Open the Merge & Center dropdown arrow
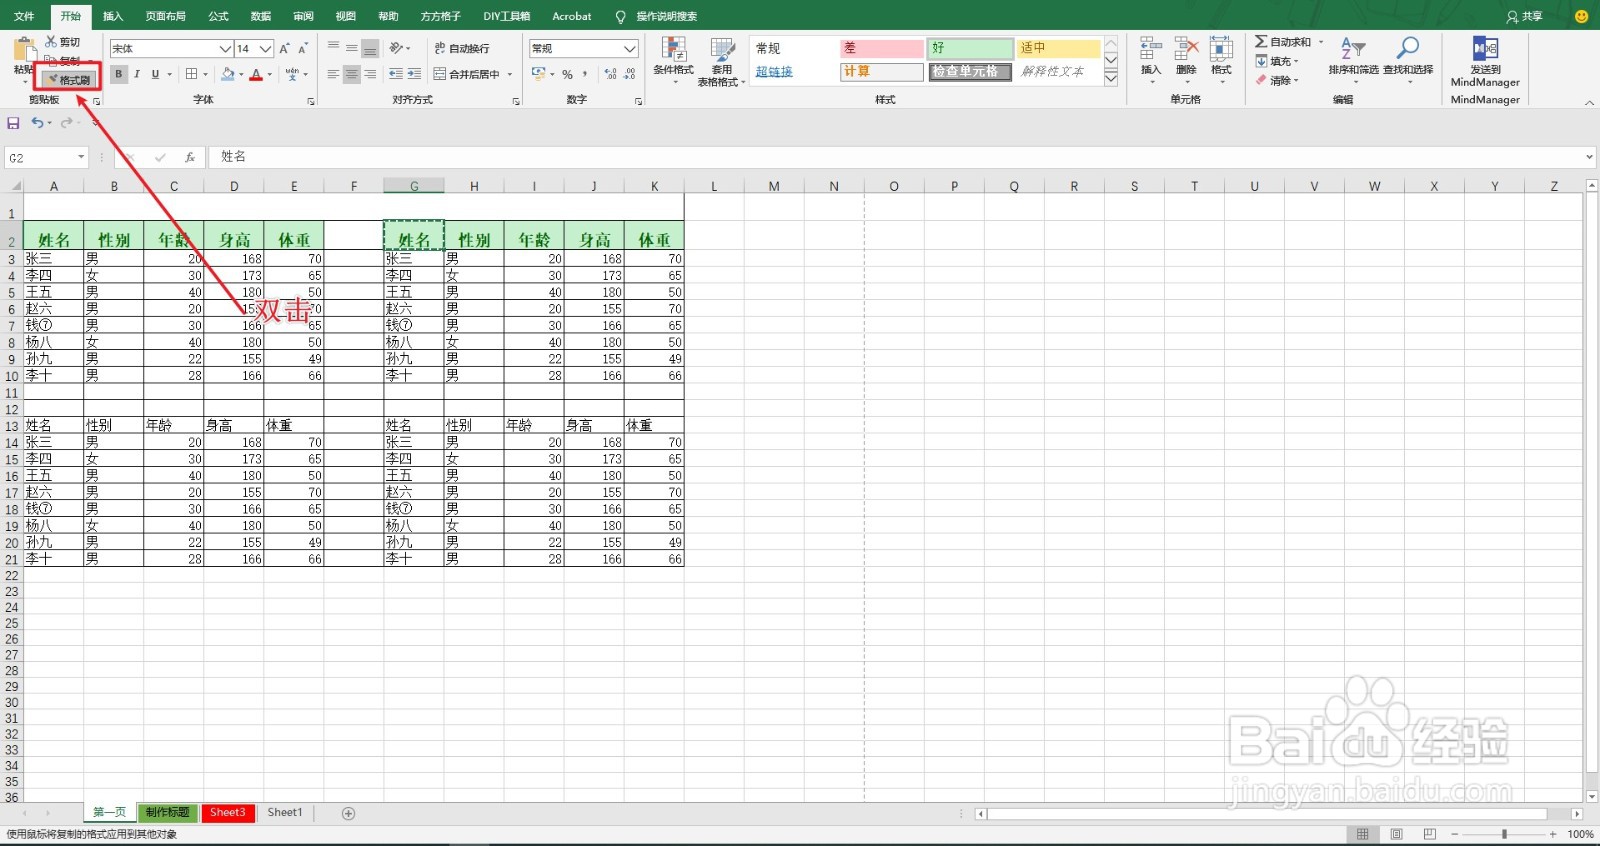 (509, 74)
